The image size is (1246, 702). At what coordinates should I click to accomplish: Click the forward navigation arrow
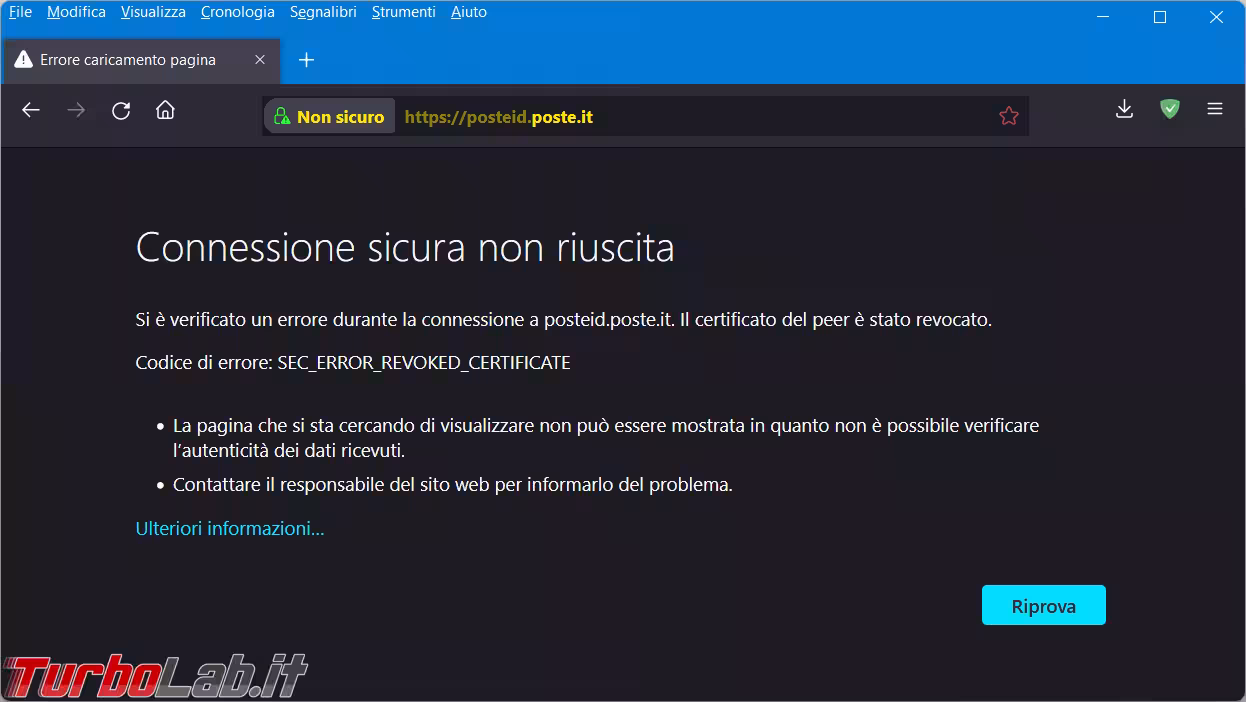76,111
